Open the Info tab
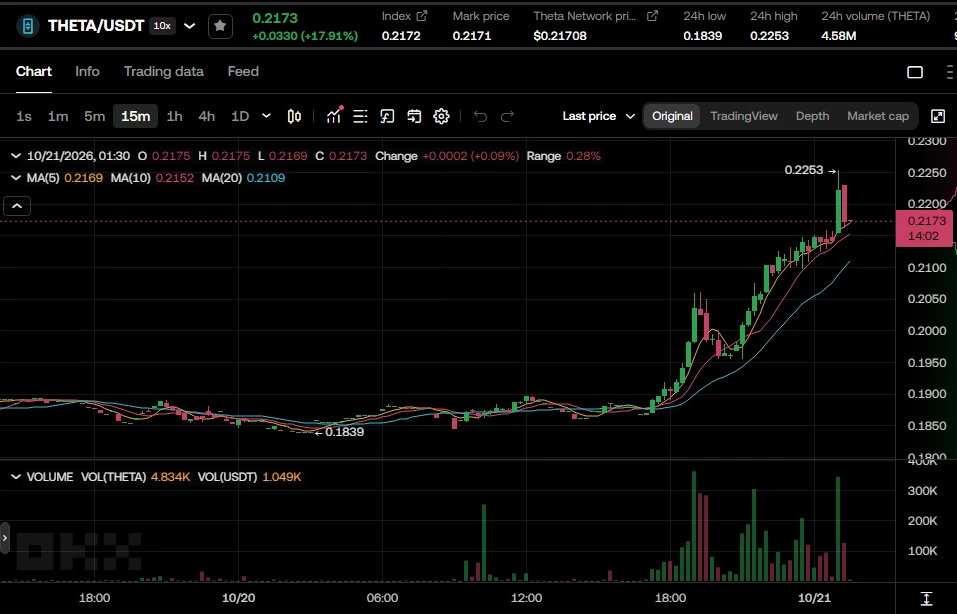957x614 pixels. tap(87, 71)
